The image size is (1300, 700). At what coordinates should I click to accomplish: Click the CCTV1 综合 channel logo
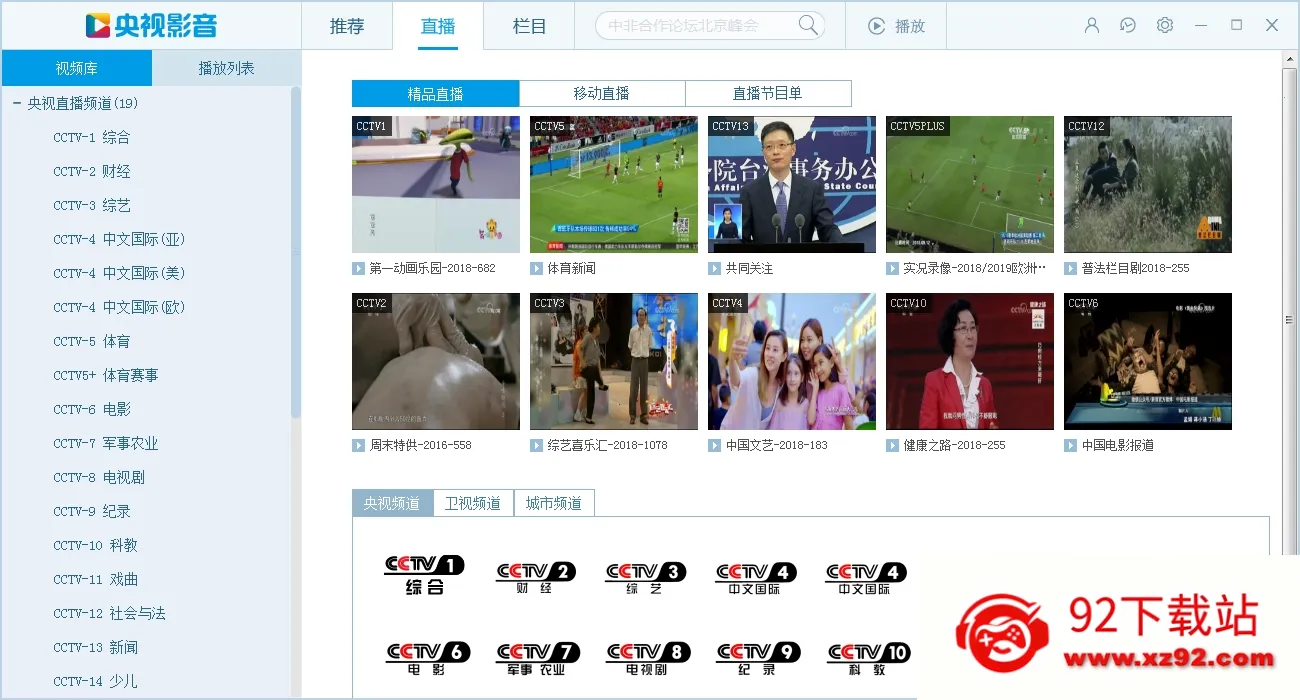[x=425, y=576]
